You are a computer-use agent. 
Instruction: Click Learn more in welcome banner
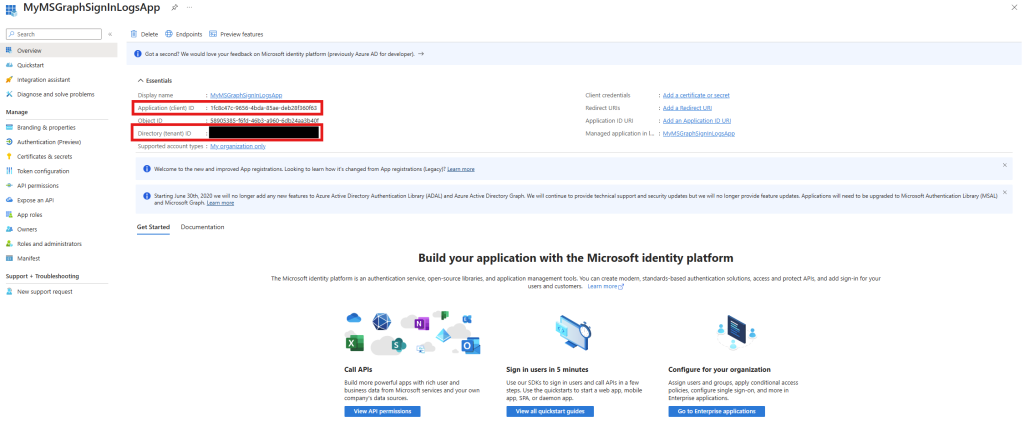[461, 169]
